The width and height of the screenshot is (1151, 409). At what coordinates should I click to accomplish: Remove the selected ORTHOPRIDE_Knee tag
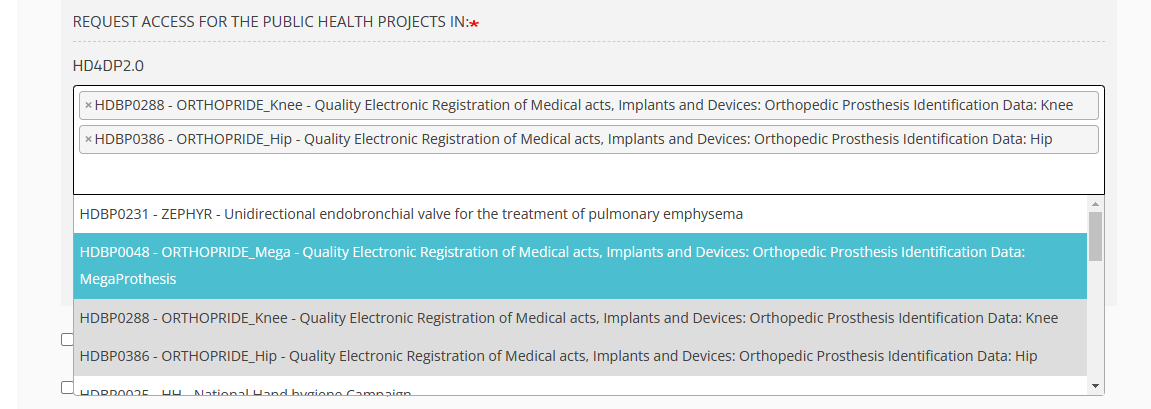point(88,106)
